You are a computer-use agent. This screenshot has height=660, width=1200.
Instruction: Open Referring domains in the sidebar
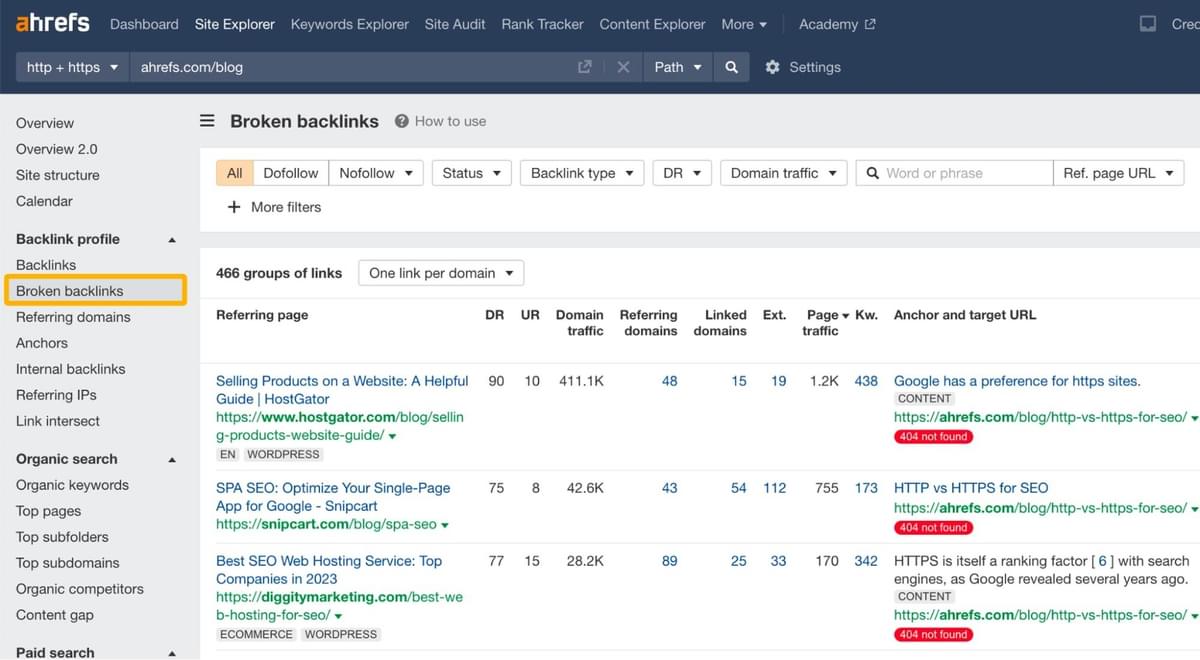pyautogui.click(x=73, y=317)
